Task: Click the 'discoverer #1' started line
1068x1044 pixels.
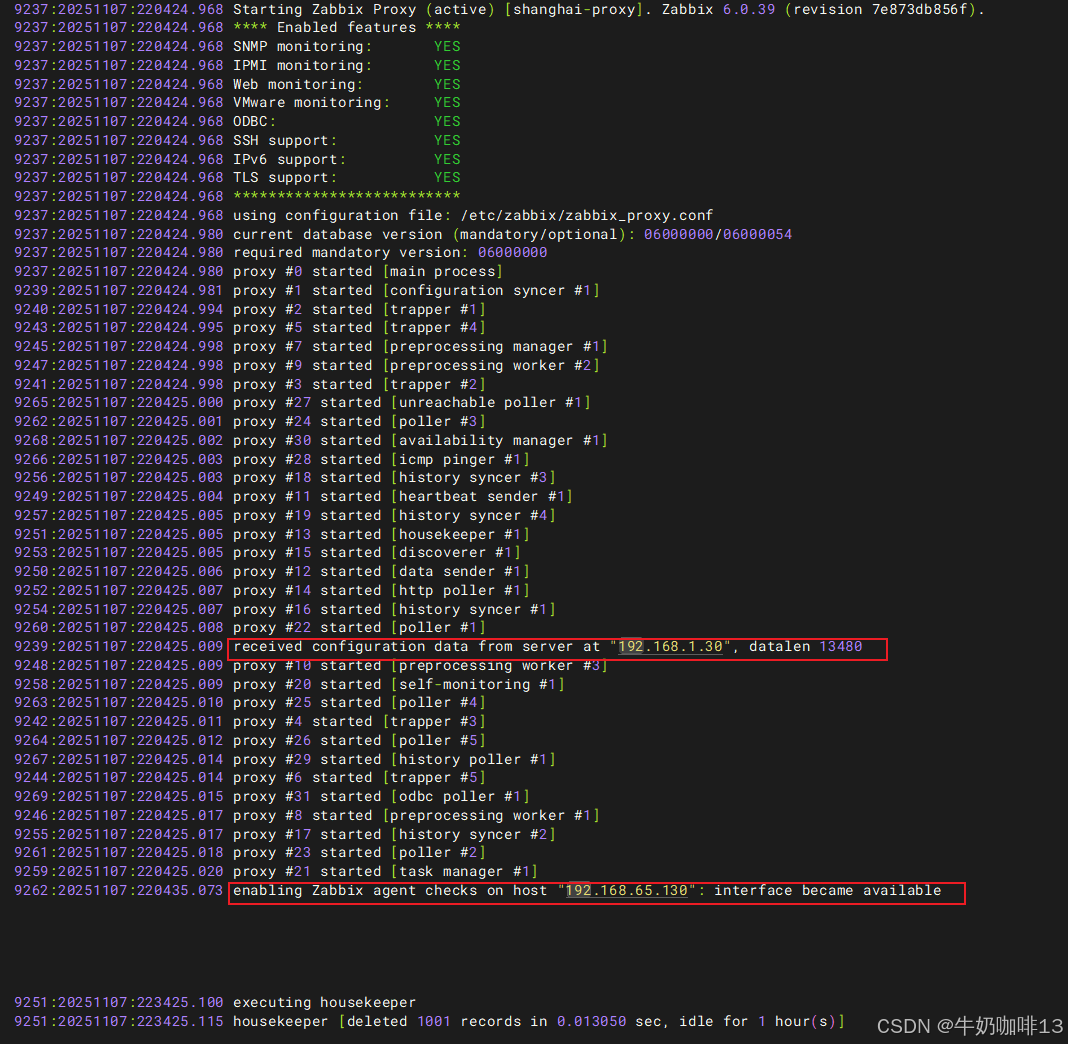Action: (x=267, y=552)
